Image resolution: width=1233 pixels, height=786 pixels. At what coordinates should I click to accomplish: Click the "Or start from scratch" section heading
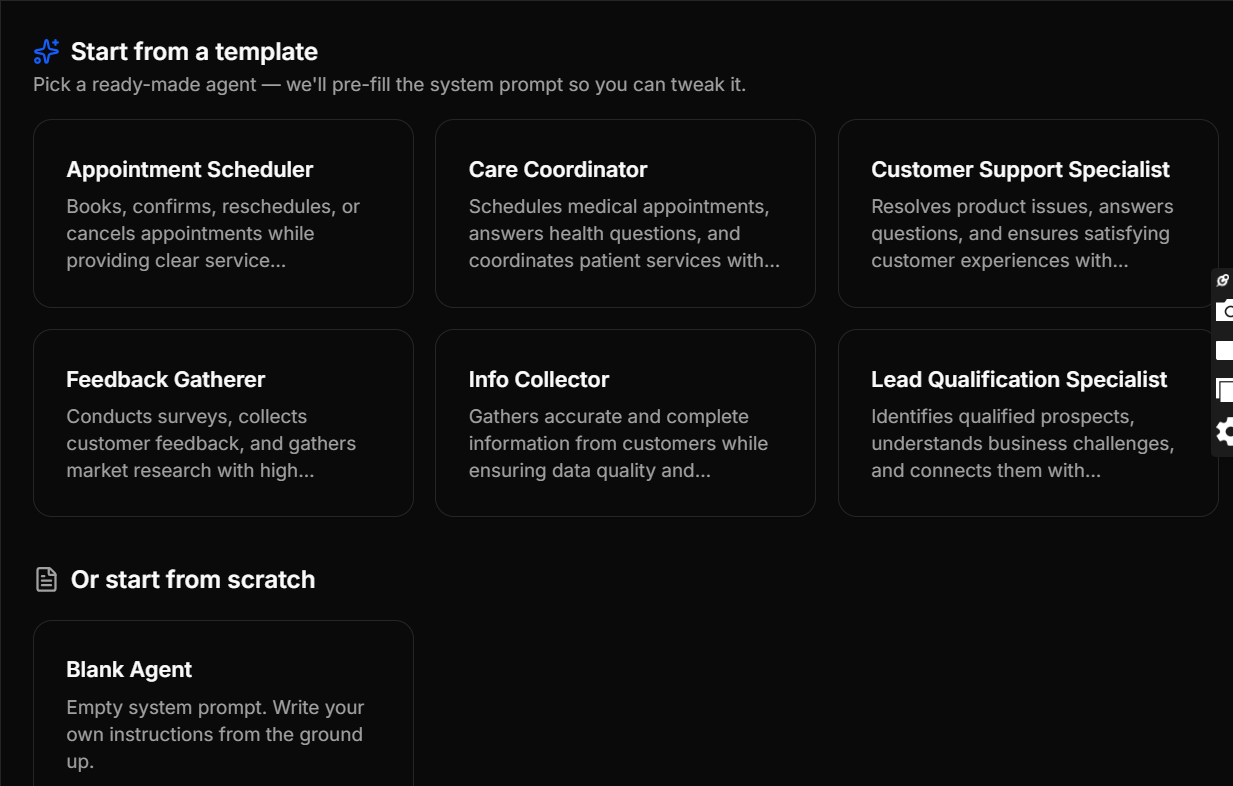(192, 579)
